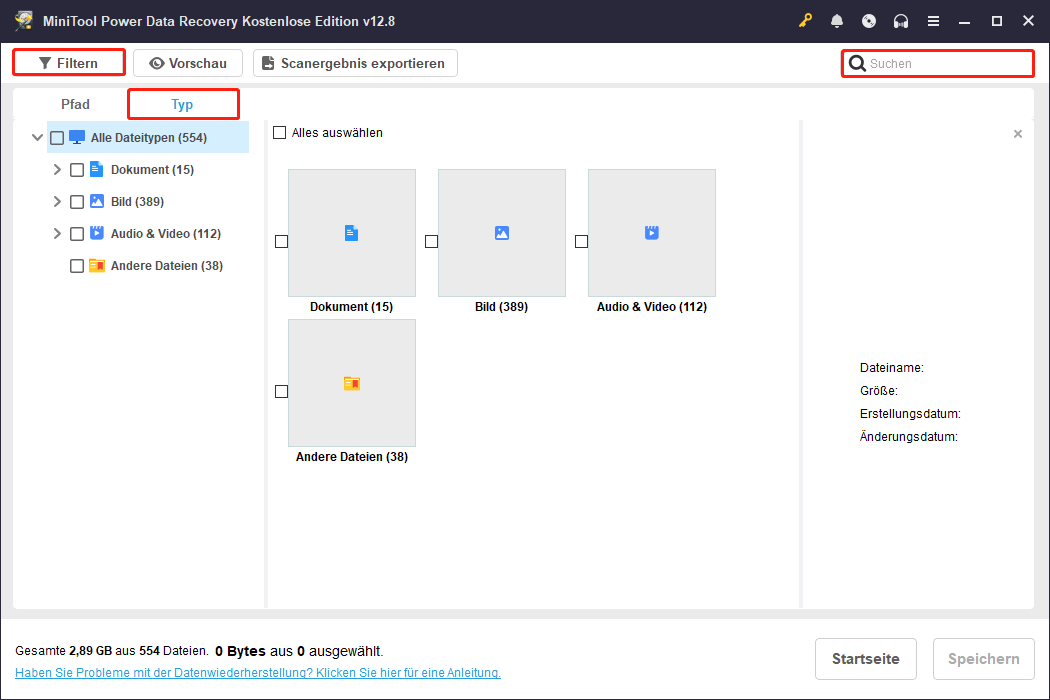Screen dimensions: 1050x700
Task: Close the preview details panel
Action: [1018, 134]
